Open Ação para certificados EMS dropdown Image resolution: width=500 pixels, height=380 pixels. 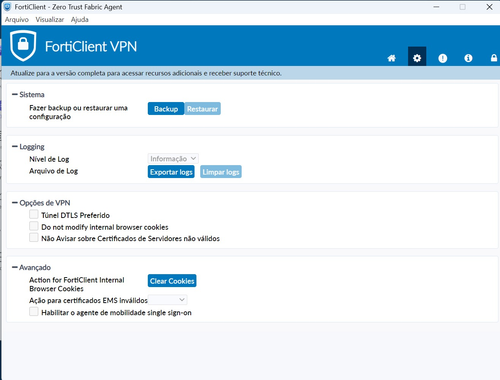click(167, 300)
